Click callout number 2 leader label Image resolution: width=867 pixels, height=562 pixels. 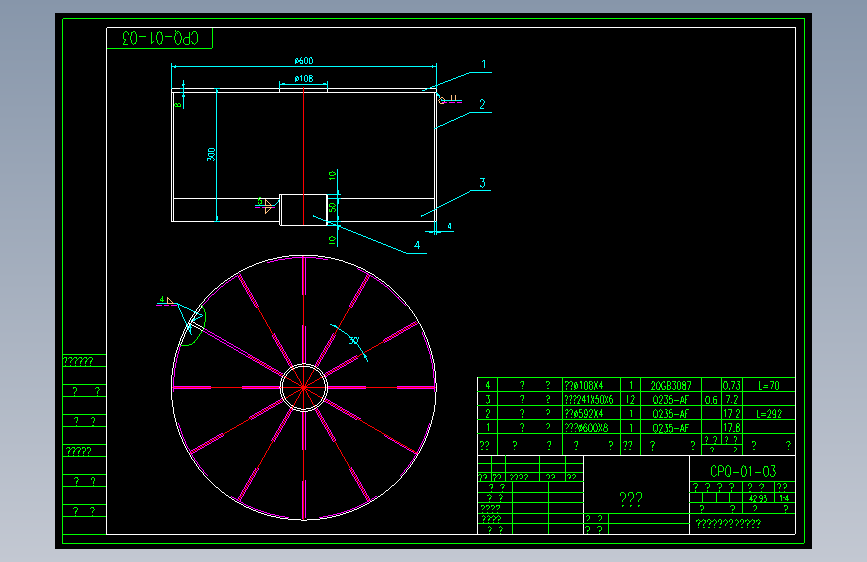[482, 104]
